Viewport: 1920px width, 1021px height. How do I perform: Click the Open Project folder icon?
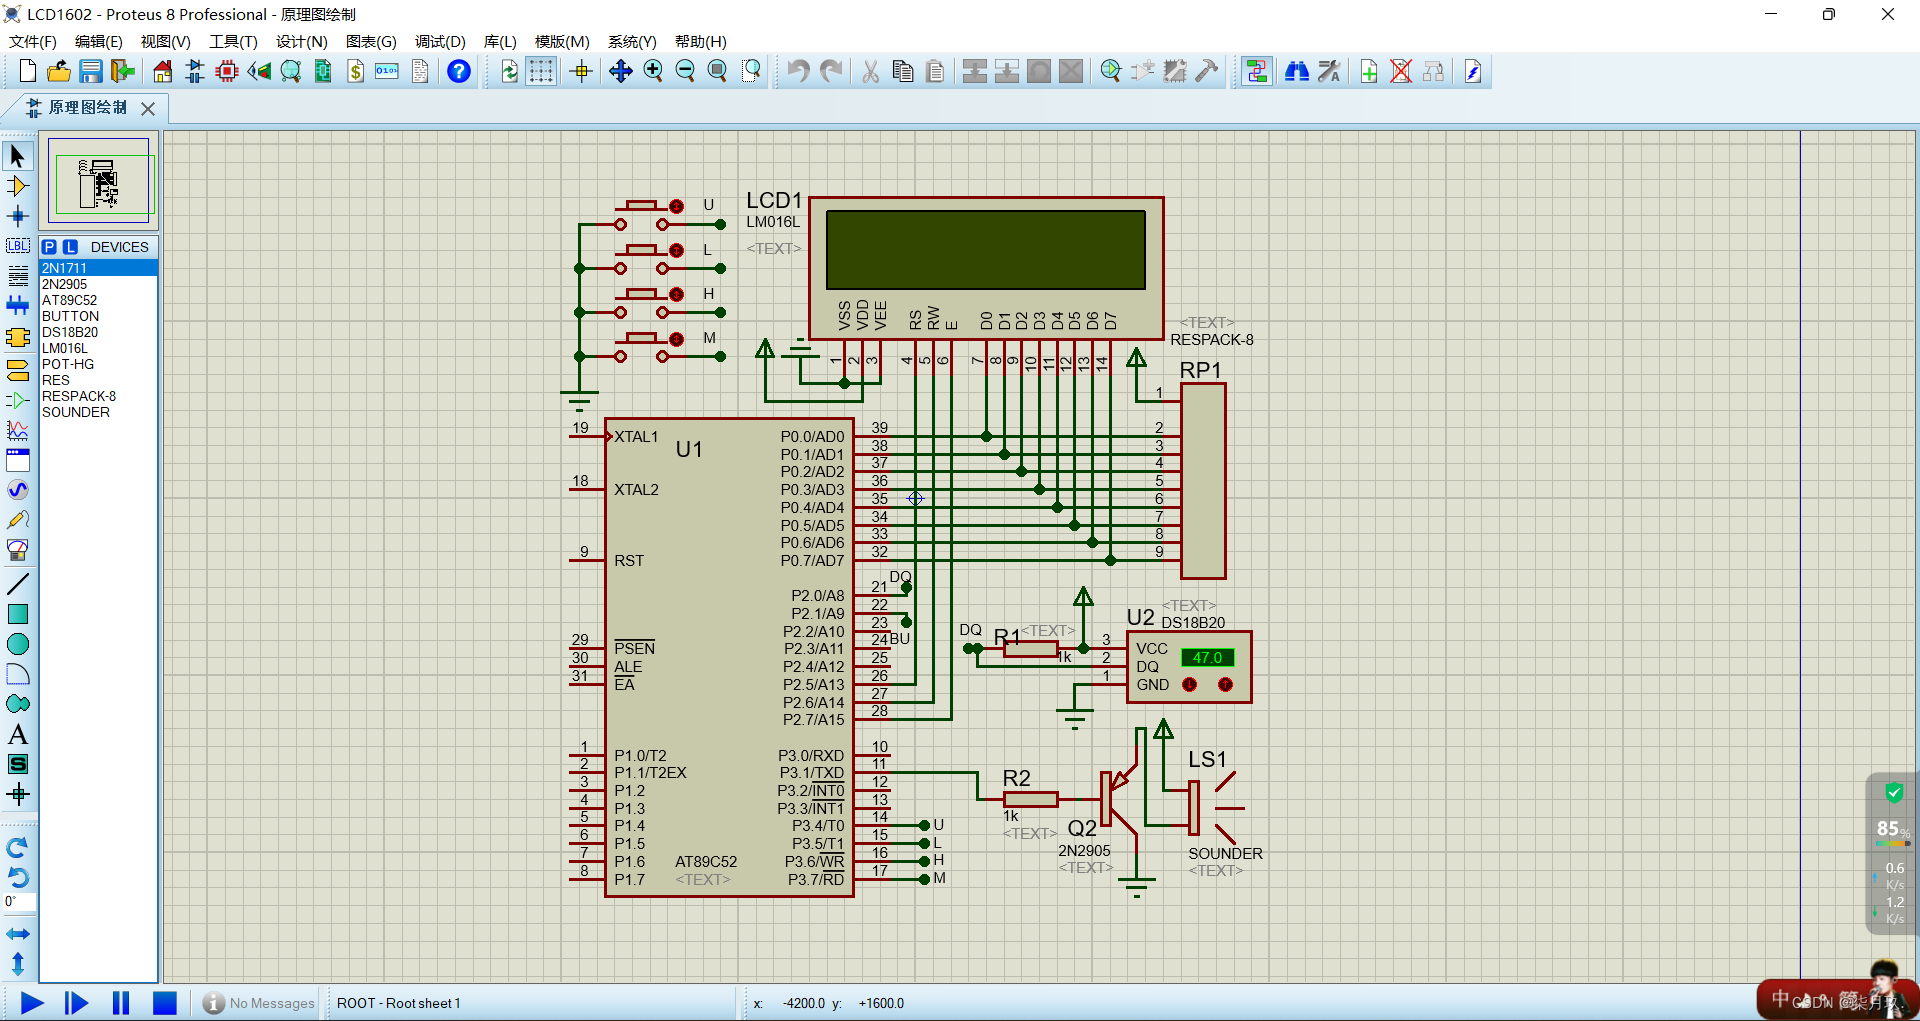tap(59, 71)
